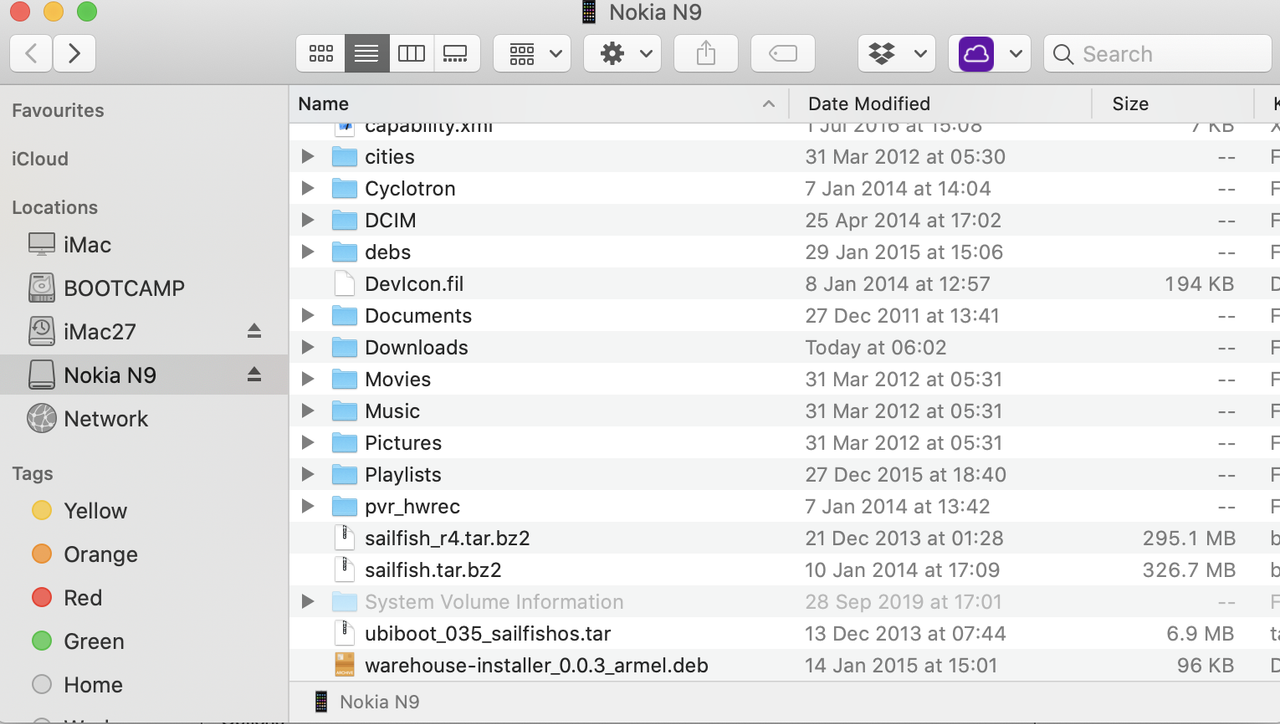Click the Favourites sidebar heading

tap(58, 111)
